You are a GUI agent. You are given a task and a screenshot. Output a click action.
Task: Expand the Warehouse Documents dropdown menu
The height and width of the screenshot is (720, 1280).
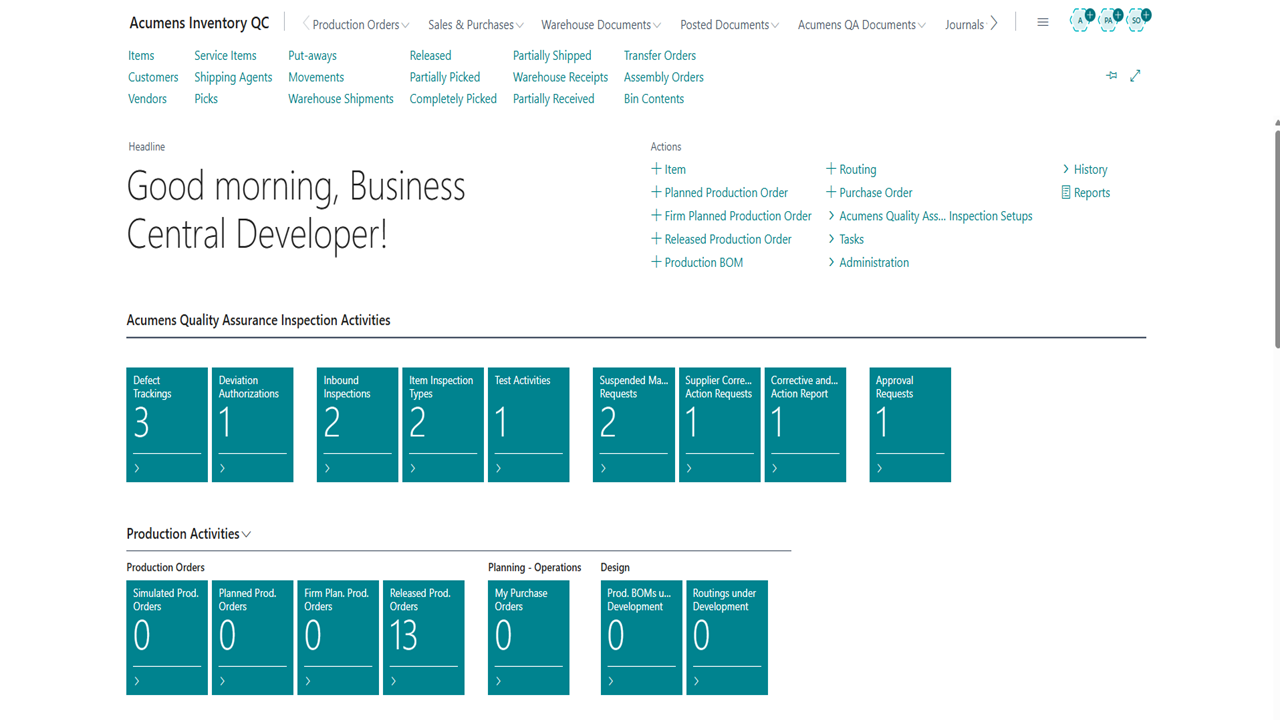click(x=601, y=25)
